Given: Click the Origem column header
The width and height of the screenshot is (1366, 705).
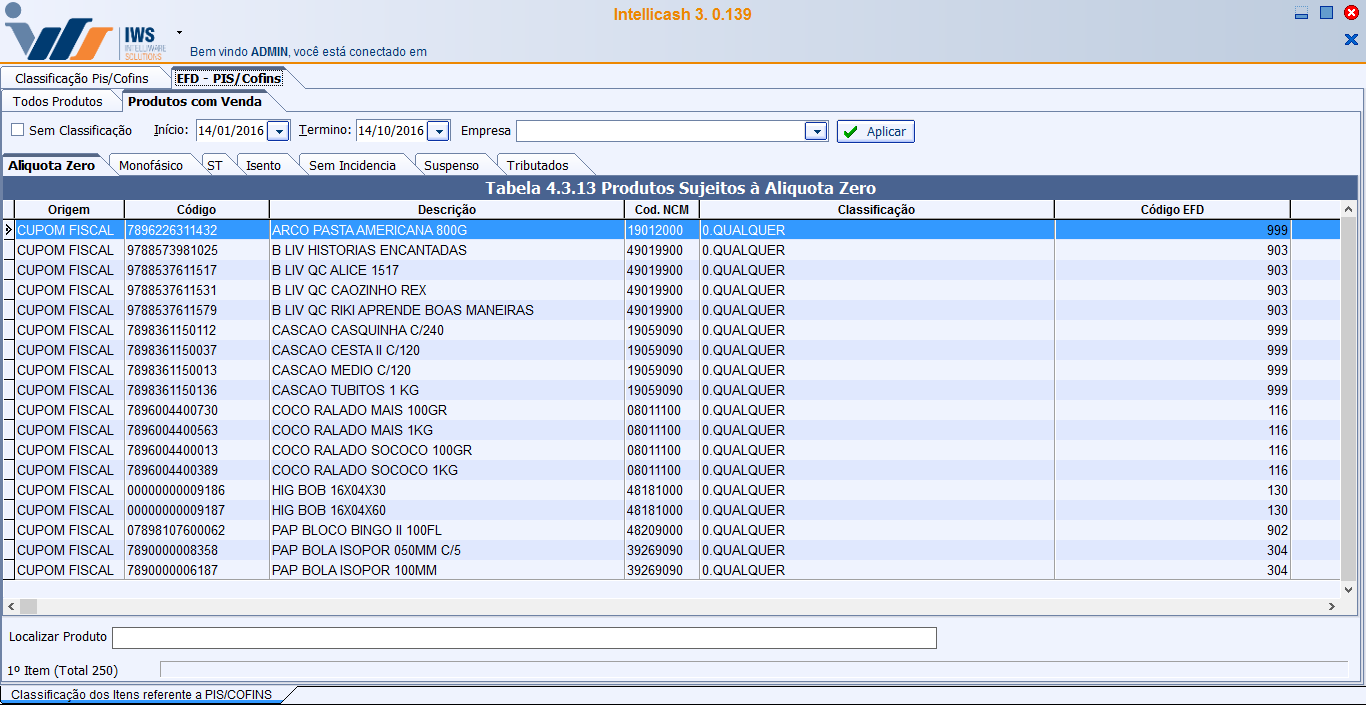Looking at the screenshot, I should [68, 210].
